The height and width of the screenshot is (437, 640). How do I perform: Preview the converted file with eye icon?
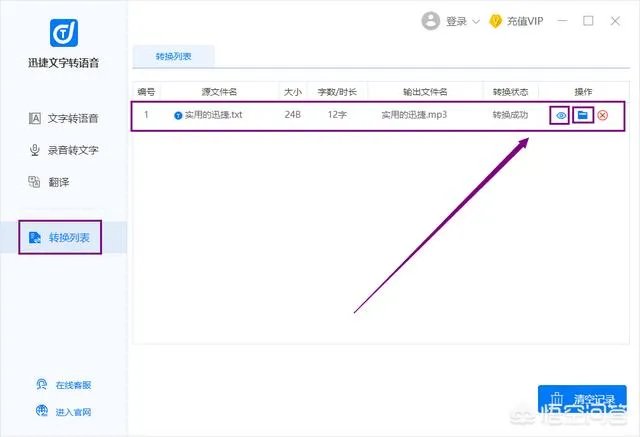(x=561, y=115)
